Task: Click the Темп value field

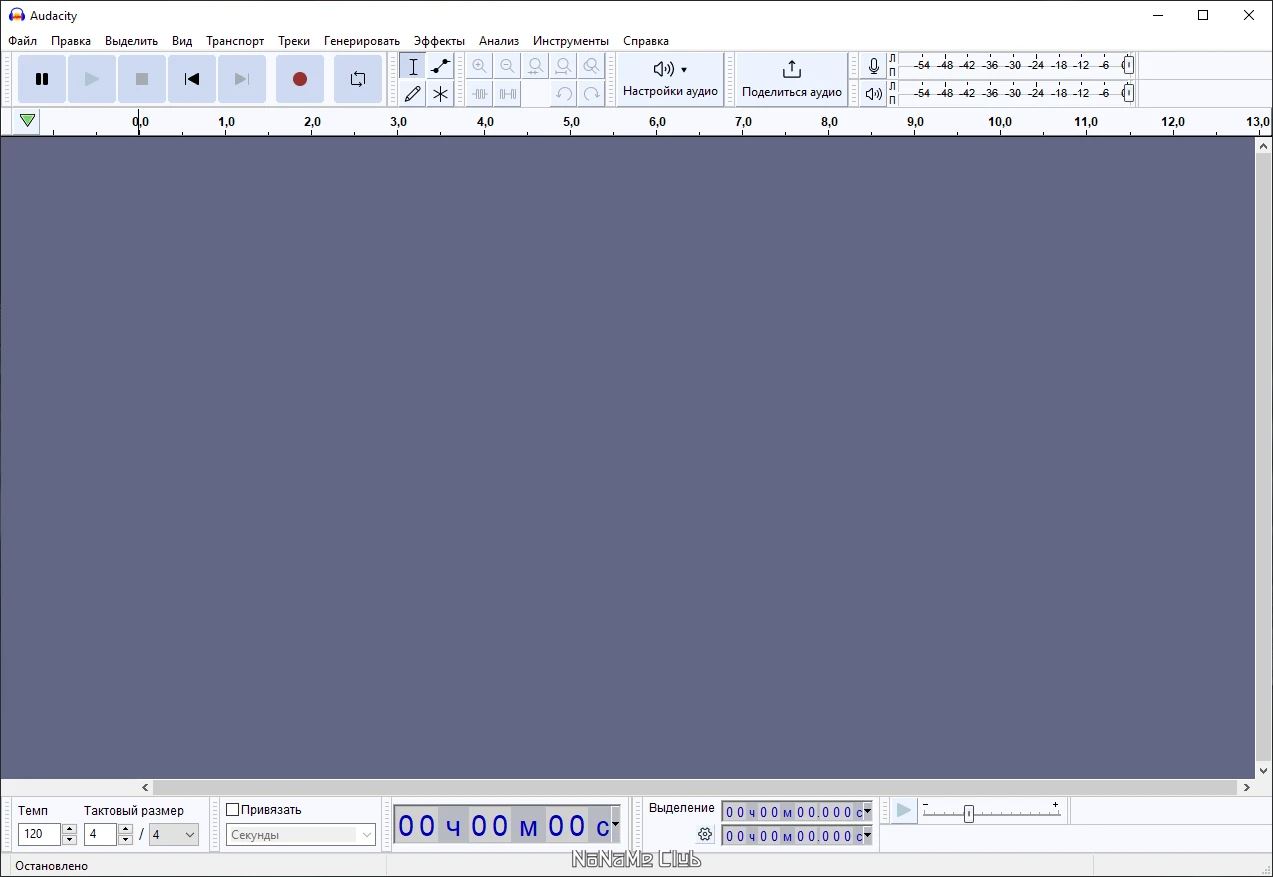Action: [x=39, y=834]
